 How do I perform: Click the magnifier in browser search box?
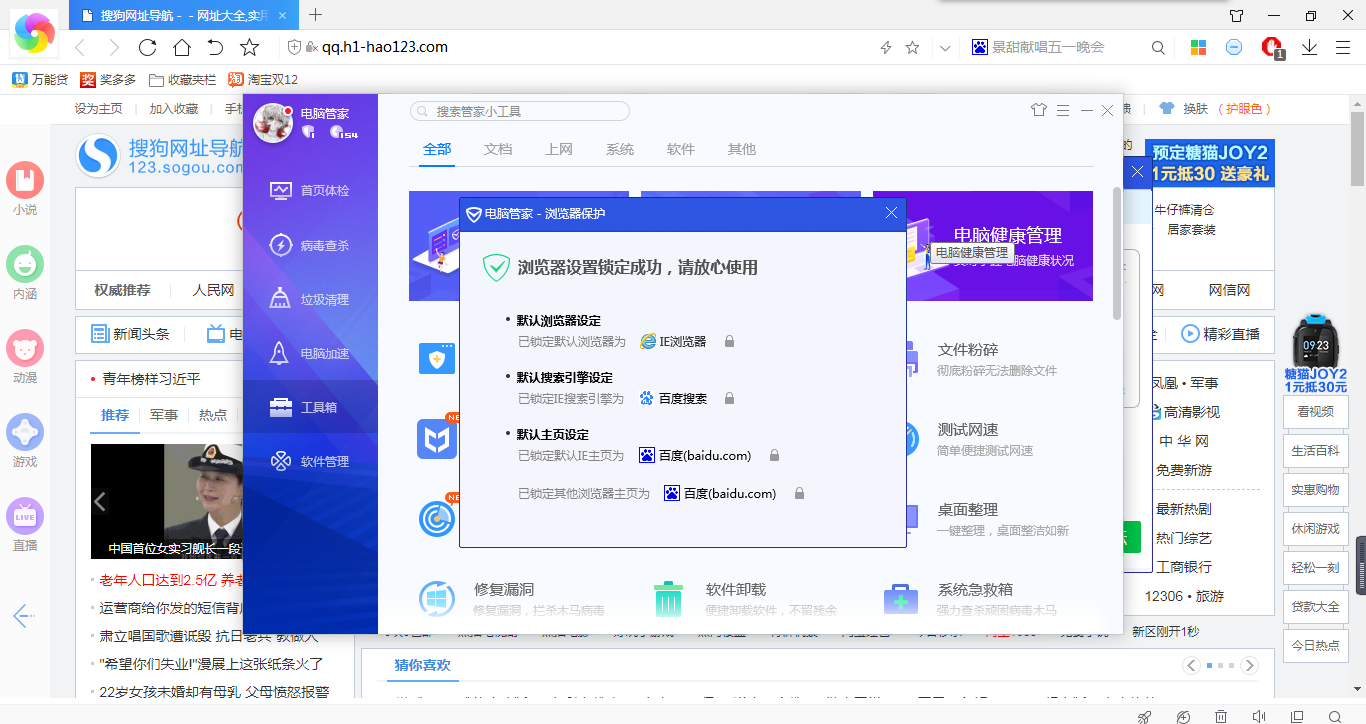[1158, 47]
